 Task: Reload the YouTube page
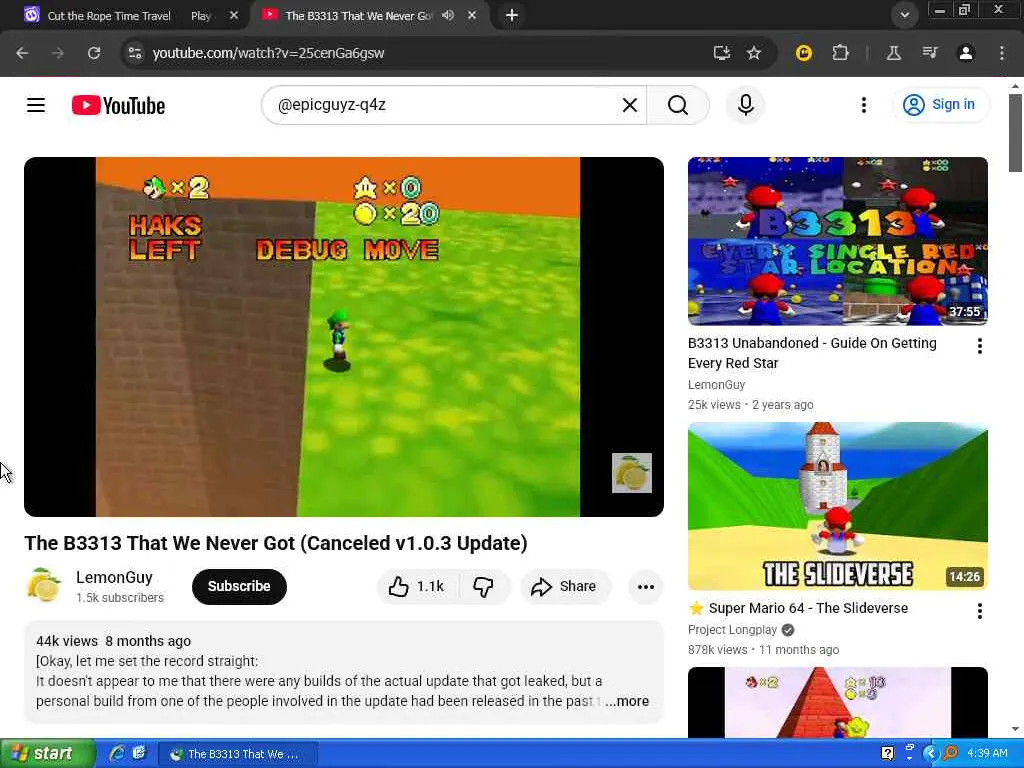94,53
